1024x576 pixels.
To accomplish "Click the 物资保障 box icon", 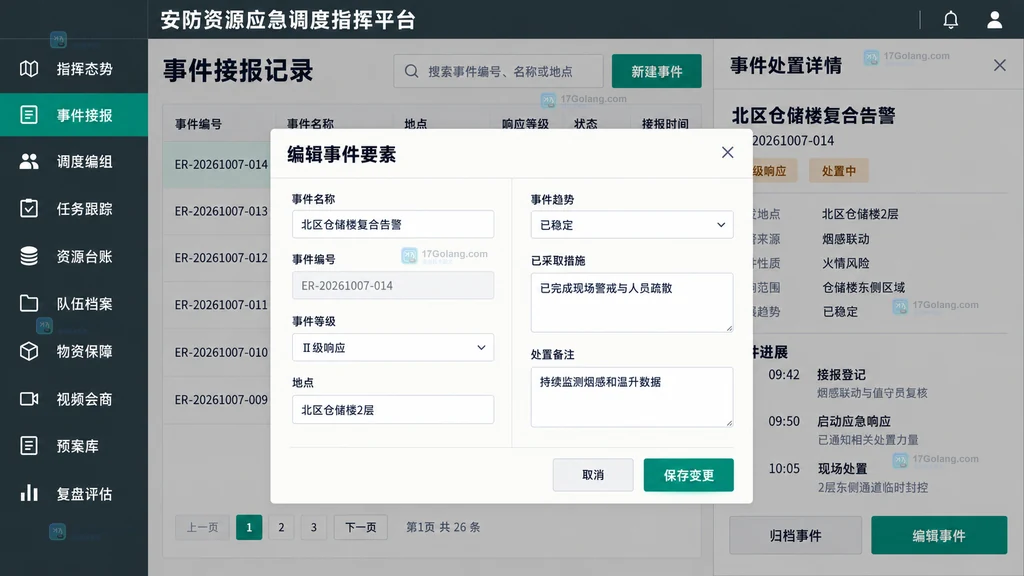I will coord(29,351).
